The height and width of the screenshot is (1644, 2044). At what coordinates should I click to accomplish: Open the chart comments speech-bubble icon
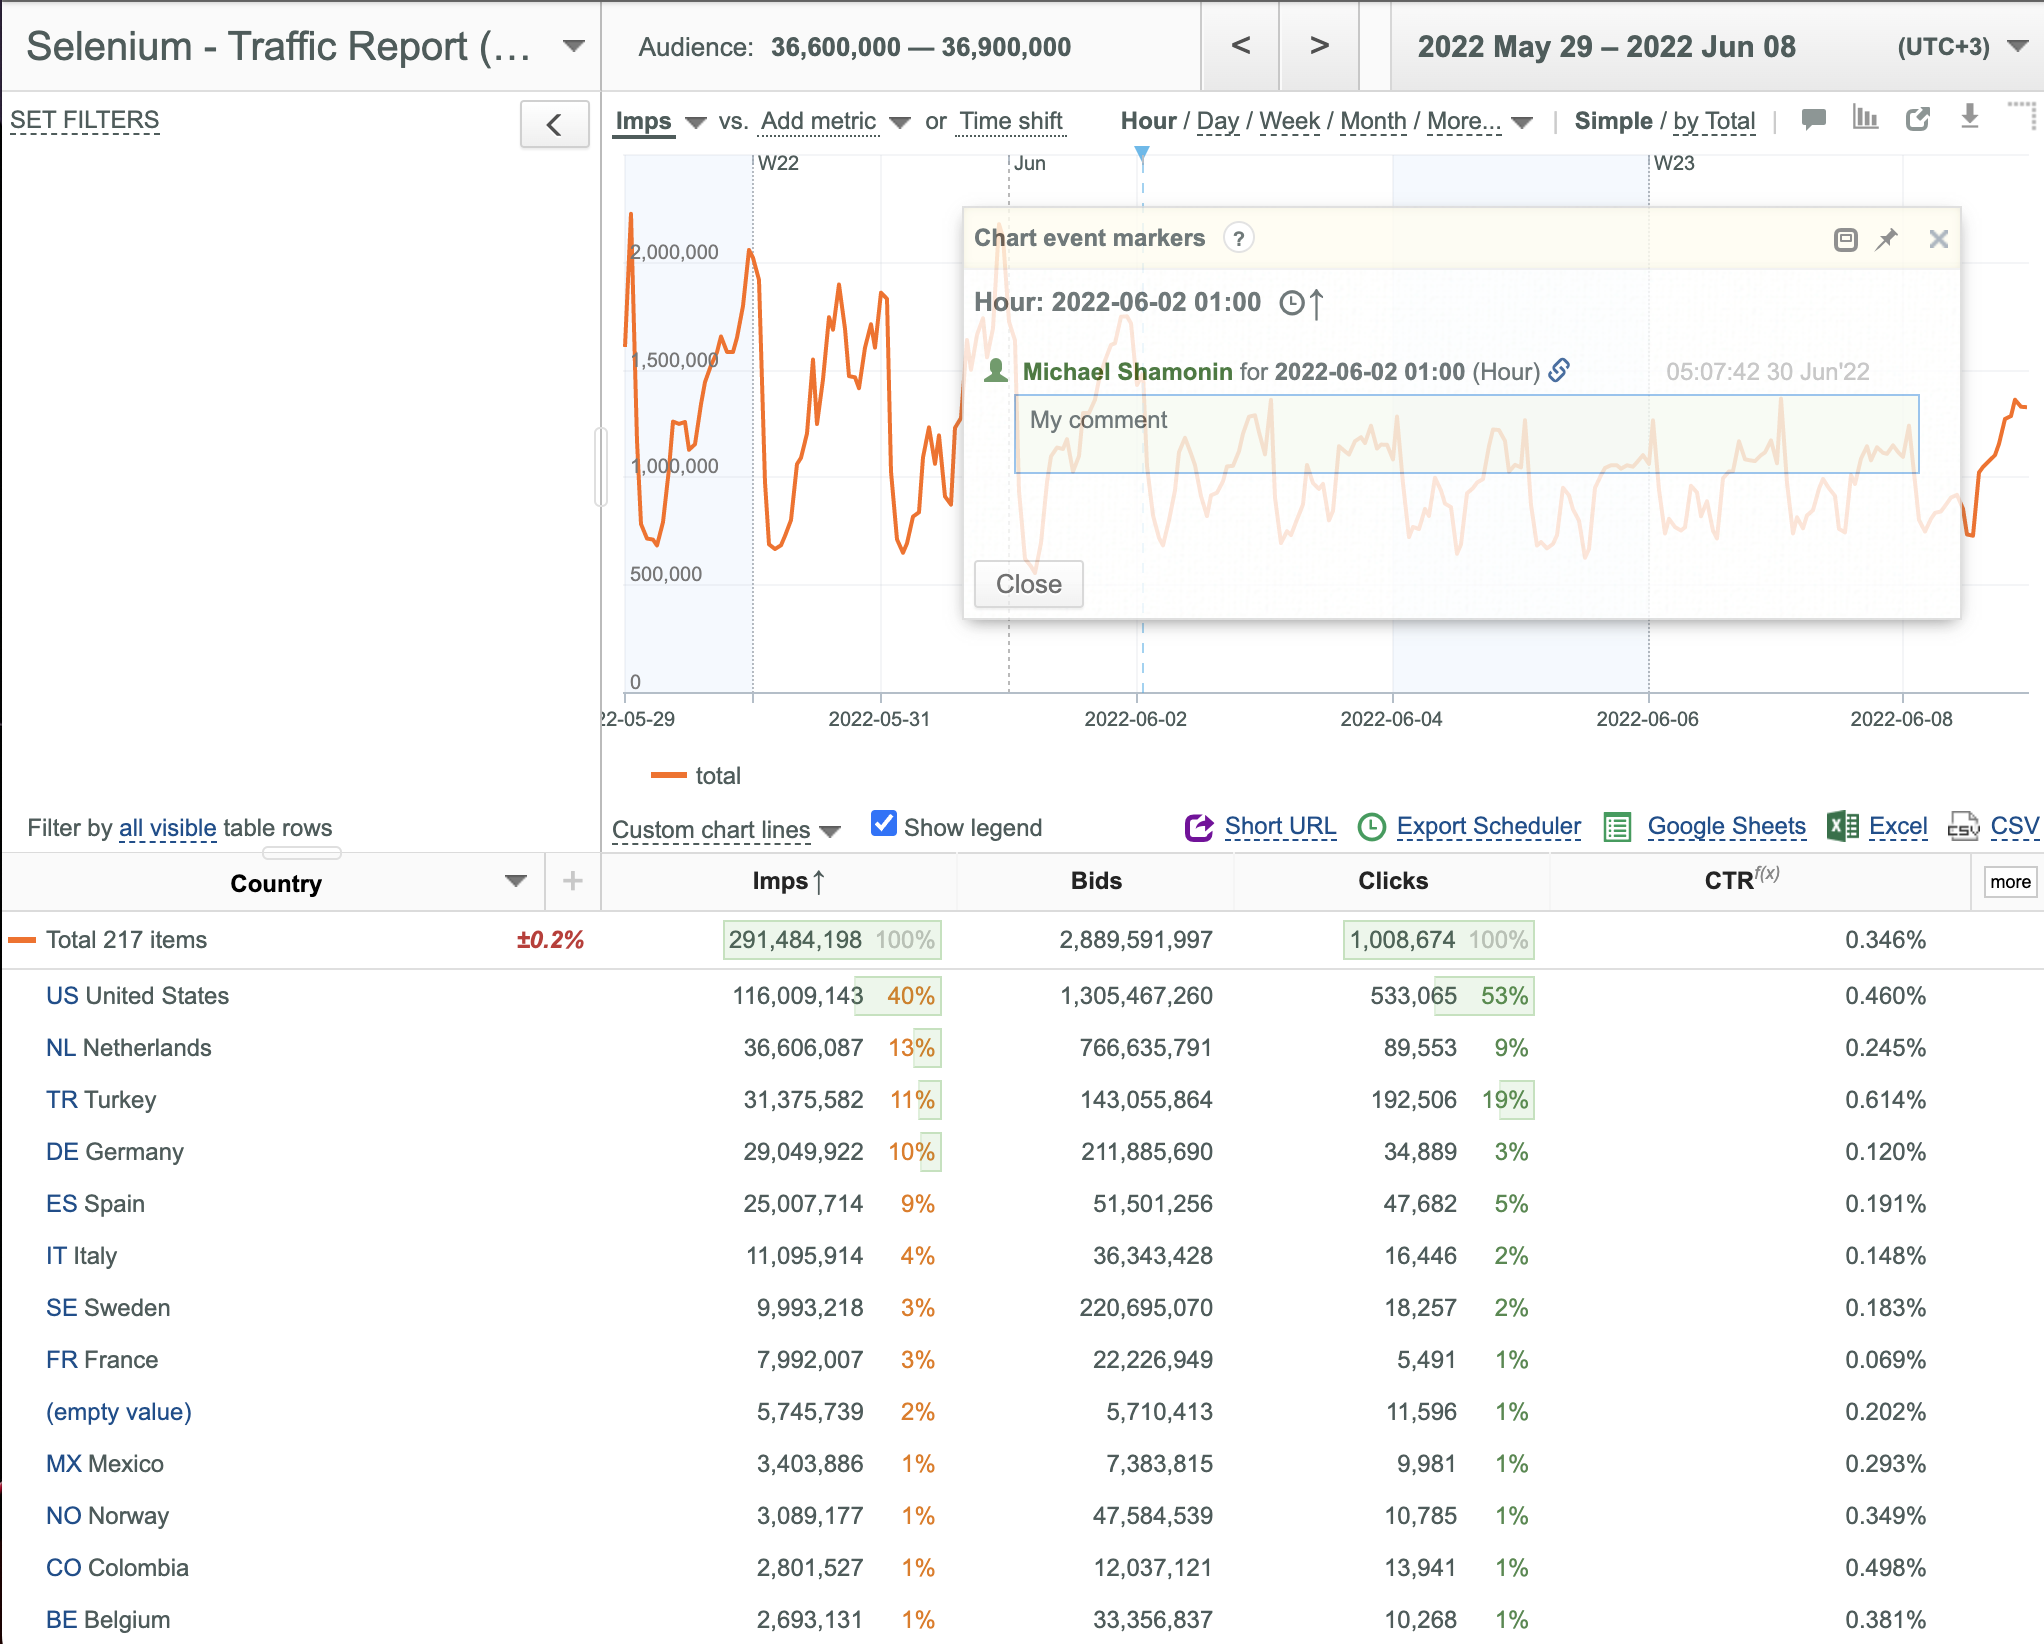1813,120
